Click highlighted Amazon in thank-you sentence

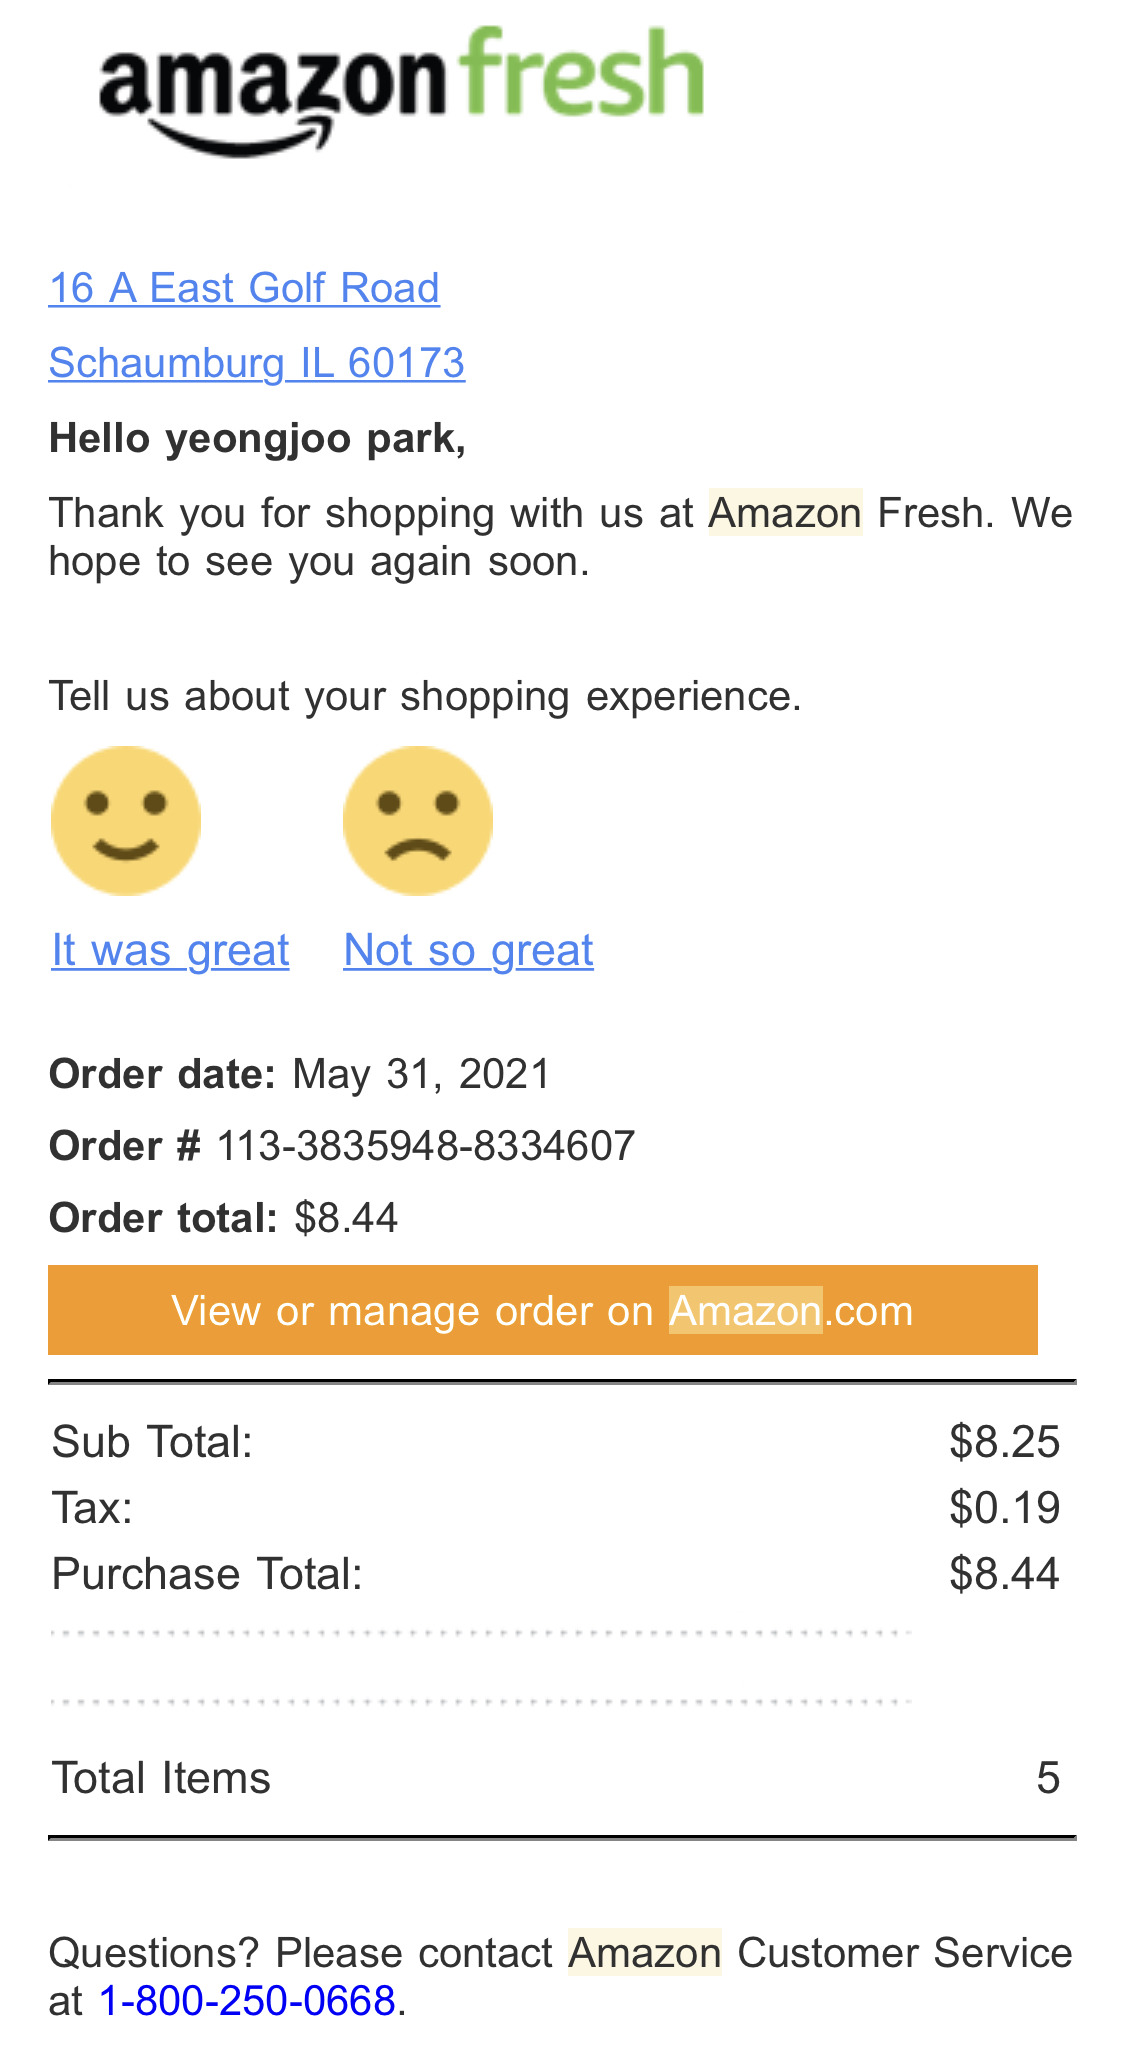pyautogui.click(x=785, y=513)
